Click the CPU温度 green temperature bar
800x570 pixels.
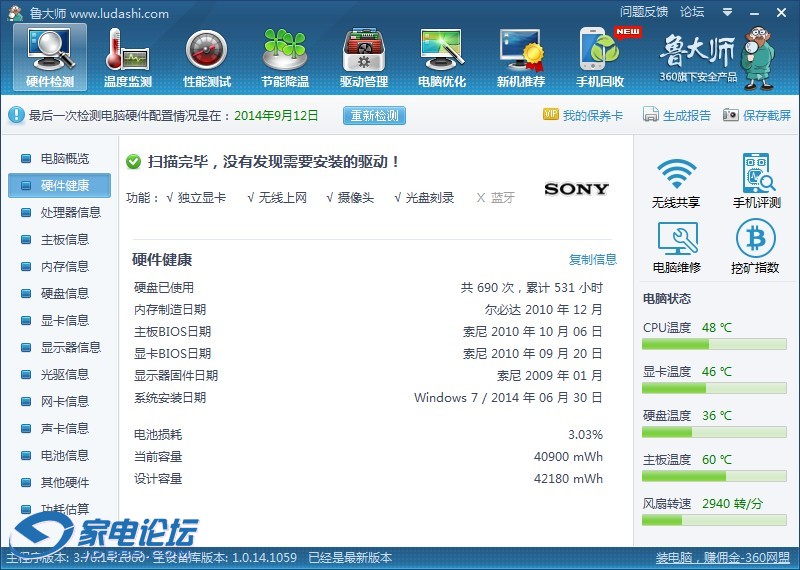pos(714,344)
